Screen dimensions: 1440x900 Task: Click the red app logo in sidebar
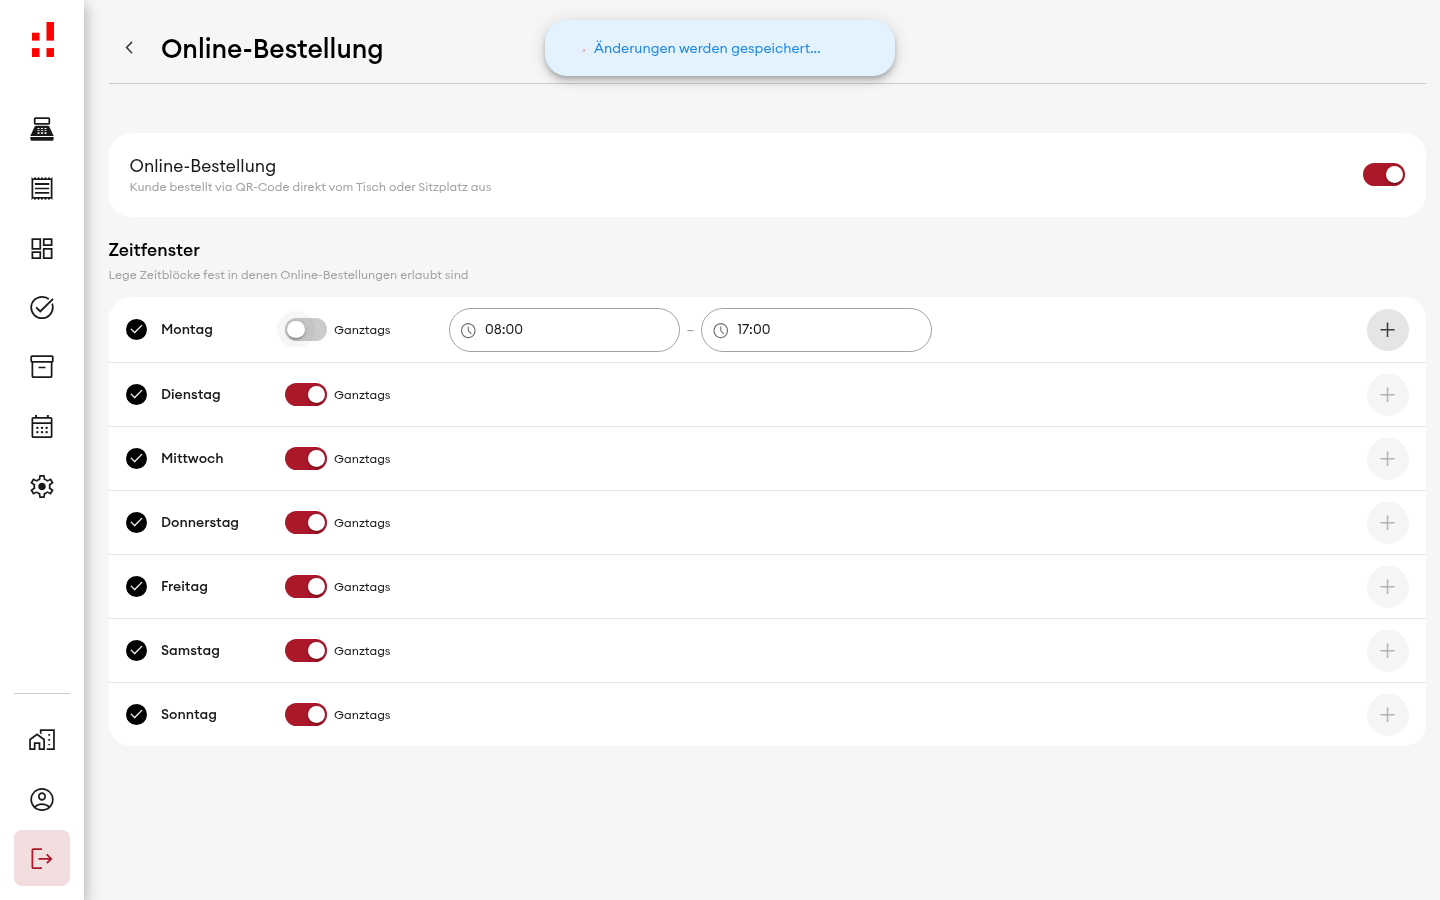click(x=43, y=40)
